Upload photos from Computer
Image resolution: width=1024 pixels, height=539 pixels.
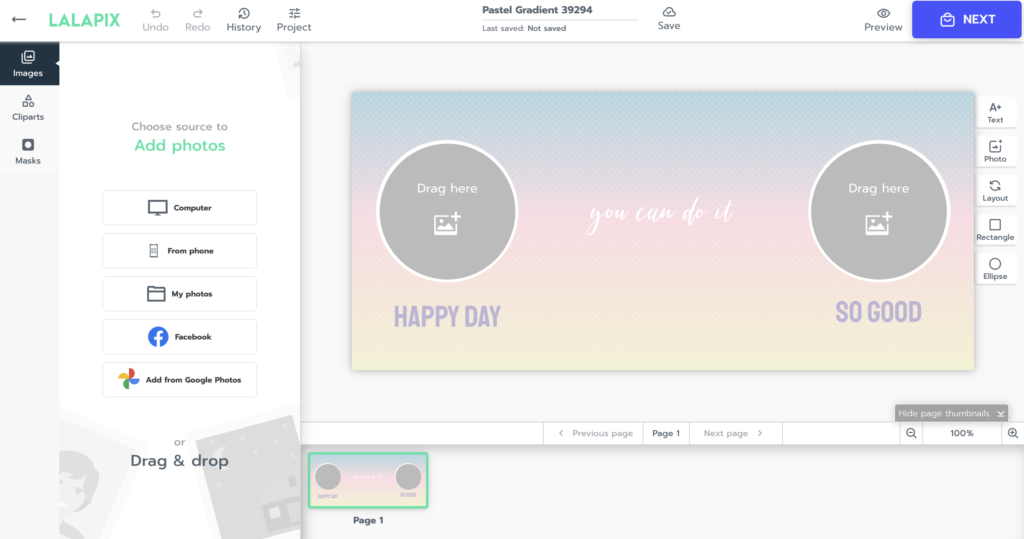pos(180,208)
